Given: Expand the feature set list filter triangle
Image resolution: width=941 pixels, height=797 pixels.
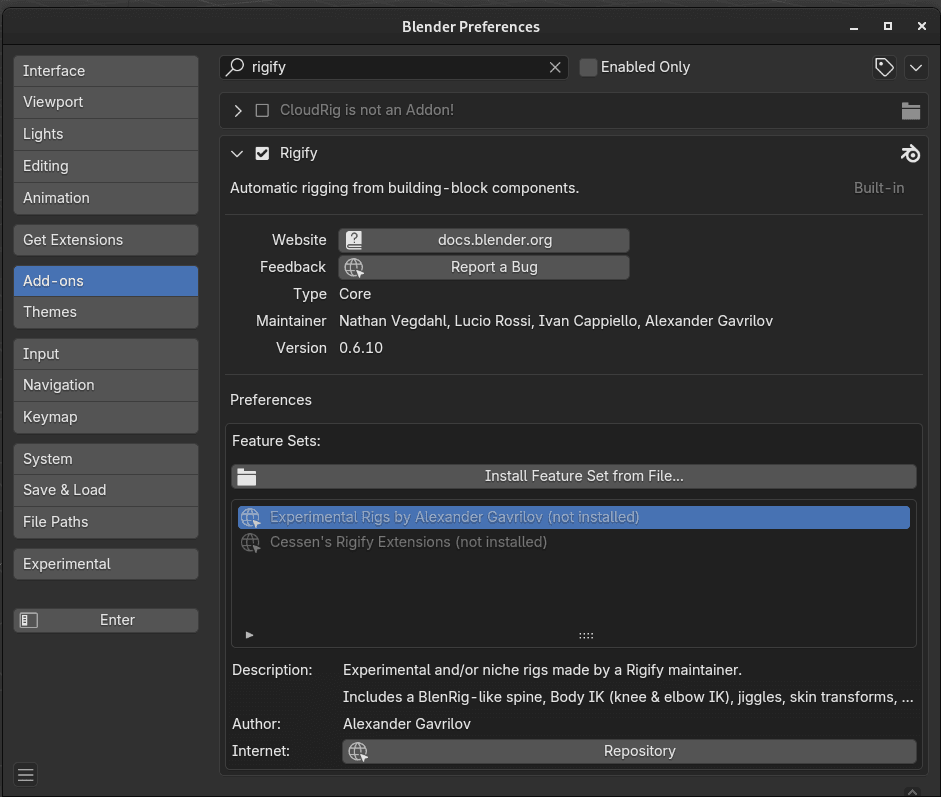Looking at the screenshot, I should point(250,635).
